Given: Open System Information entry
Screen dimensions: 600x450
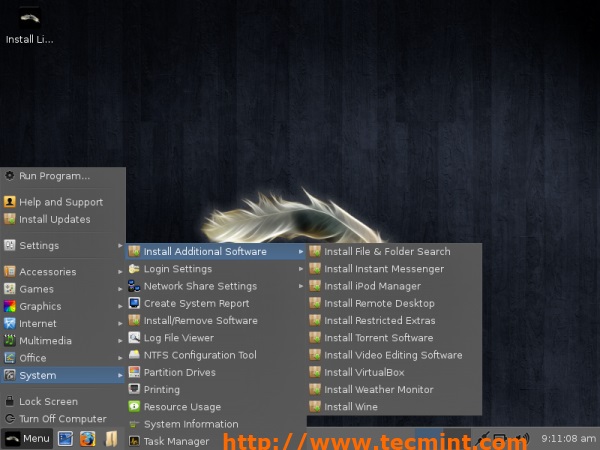Looking at the screenshot, I should click(215, 424).
